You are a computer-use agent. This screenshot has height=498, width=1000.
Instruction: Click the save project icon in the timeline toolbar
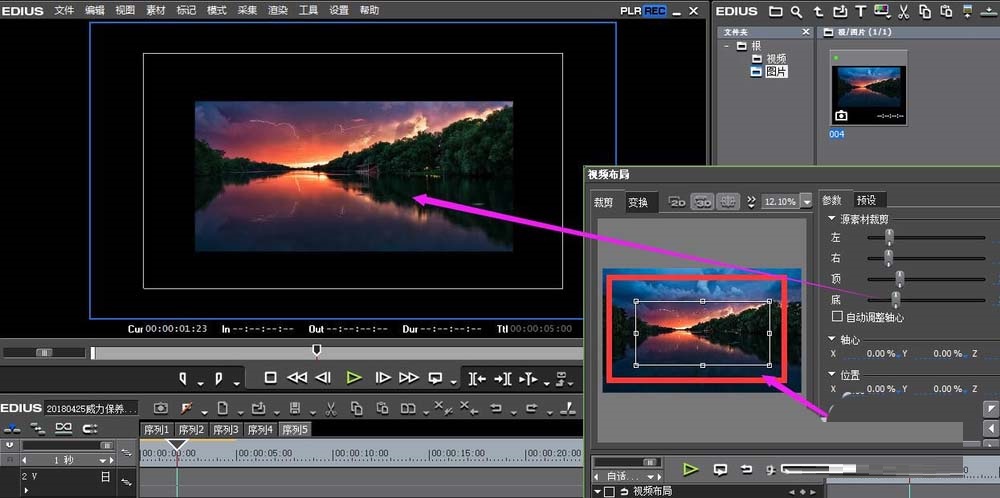pyautogui.click(x=293, y=408)
